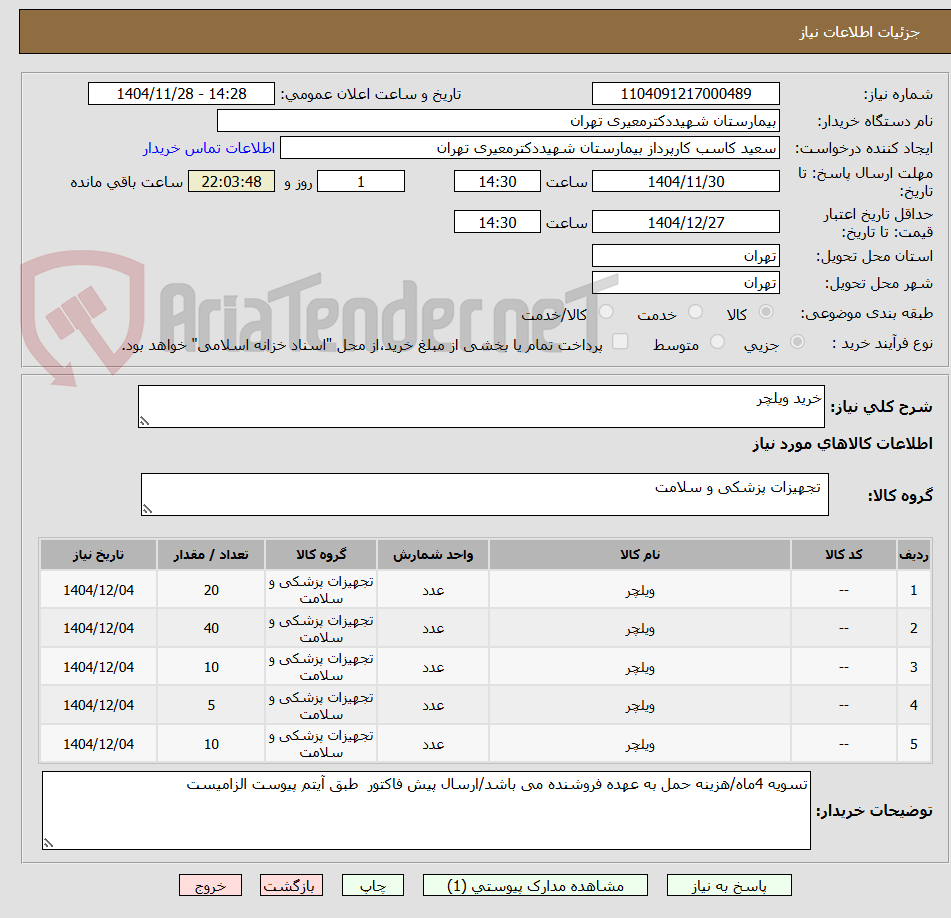Click the remaining time 22:03:48 field
Viewport: 951px width, 918px height.
231,181
